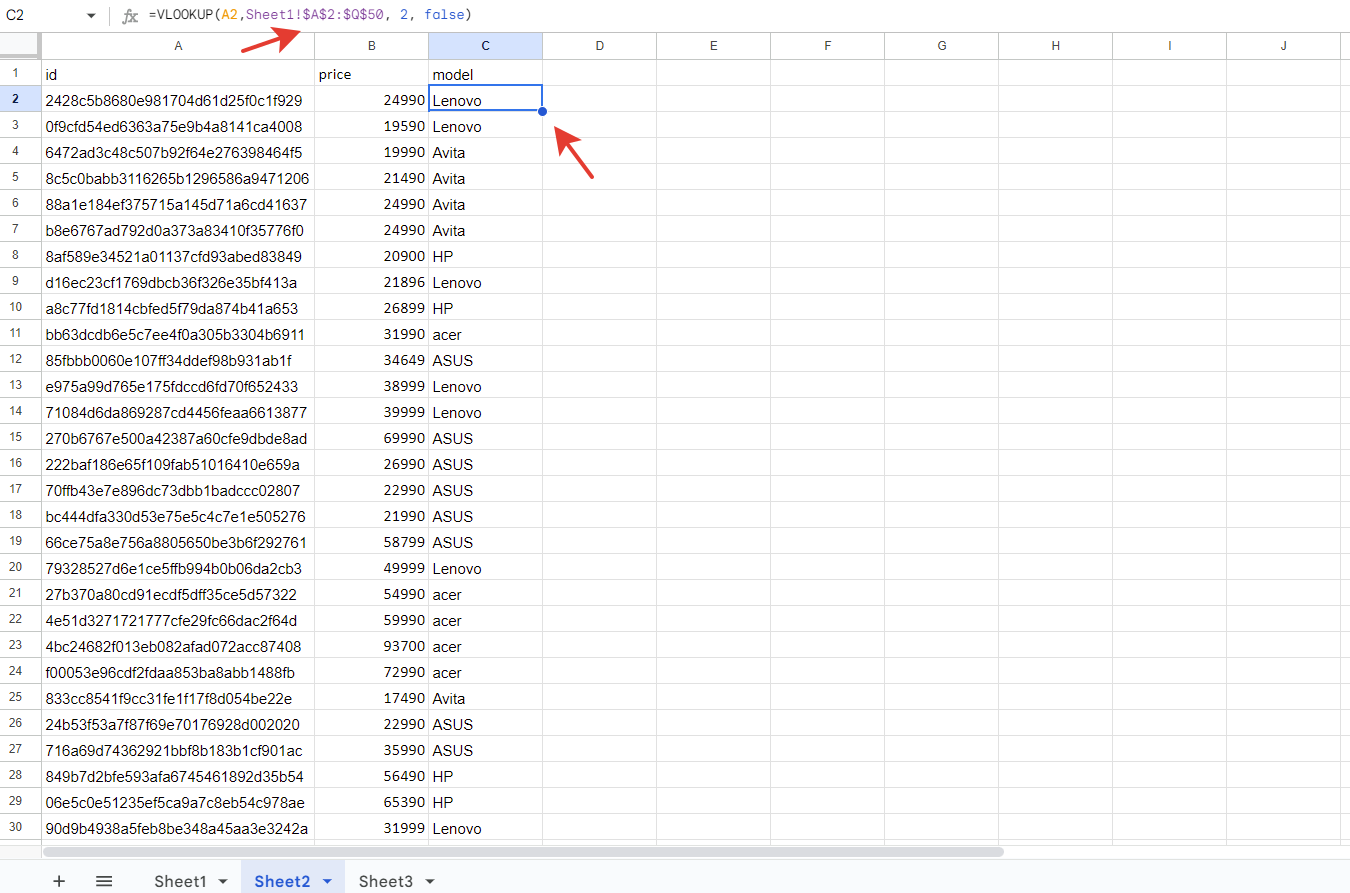Select cell containing price 93700

pos(371,646)
